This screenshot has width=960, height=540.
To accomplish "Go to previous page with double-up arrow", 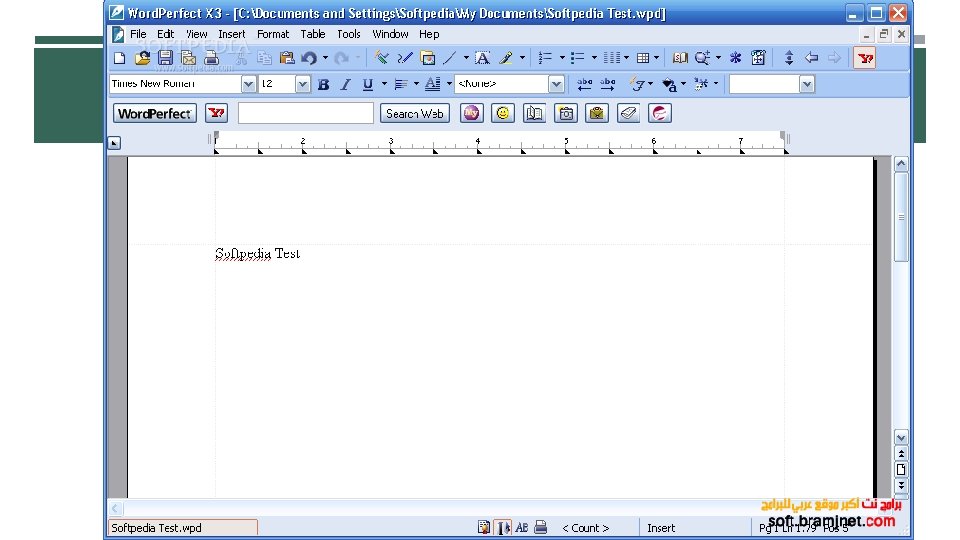I will pyautogui.click(x=901, y=453).
